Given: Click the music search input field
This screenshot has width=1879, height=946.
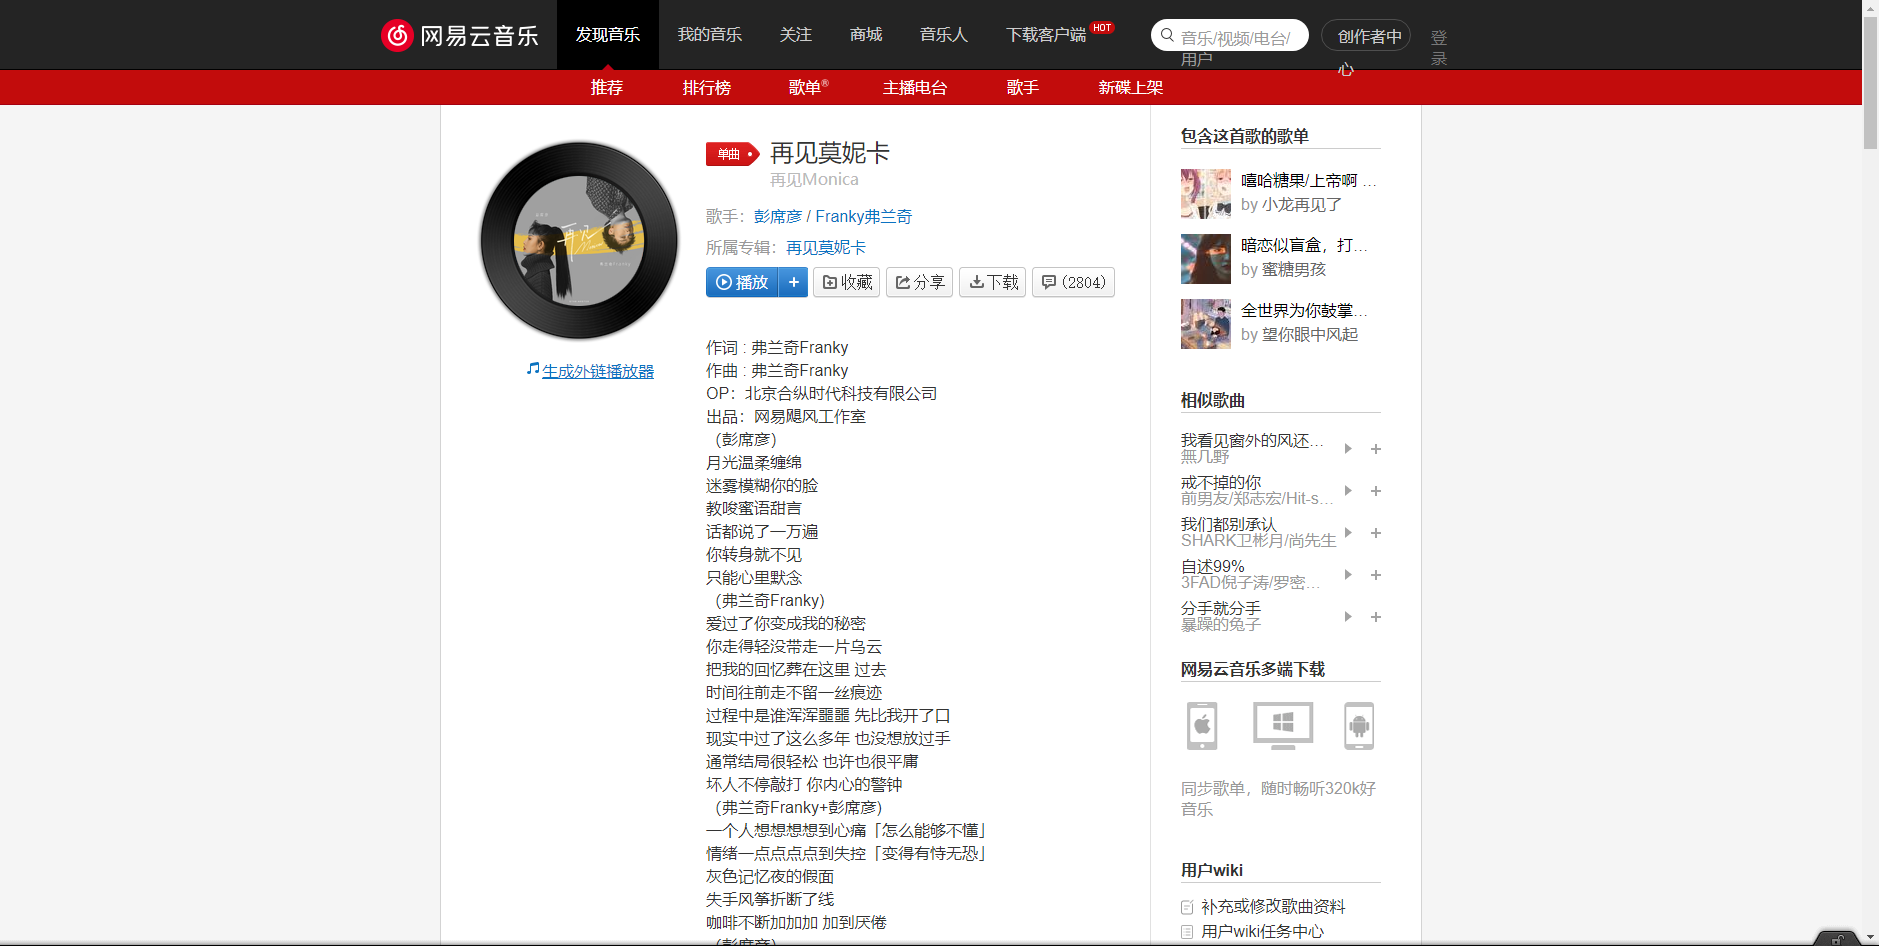Looking at the screenshot, I should 1240,35.
